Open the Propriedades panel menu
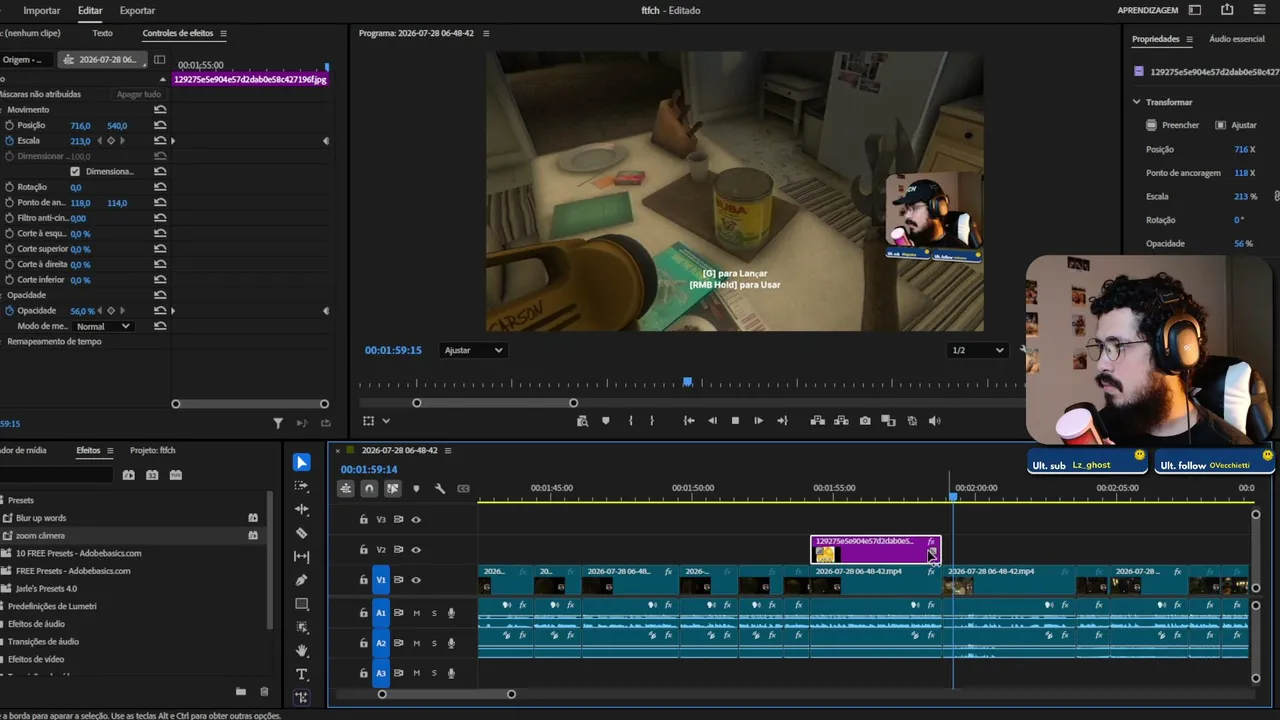 tap(1189, 39)
